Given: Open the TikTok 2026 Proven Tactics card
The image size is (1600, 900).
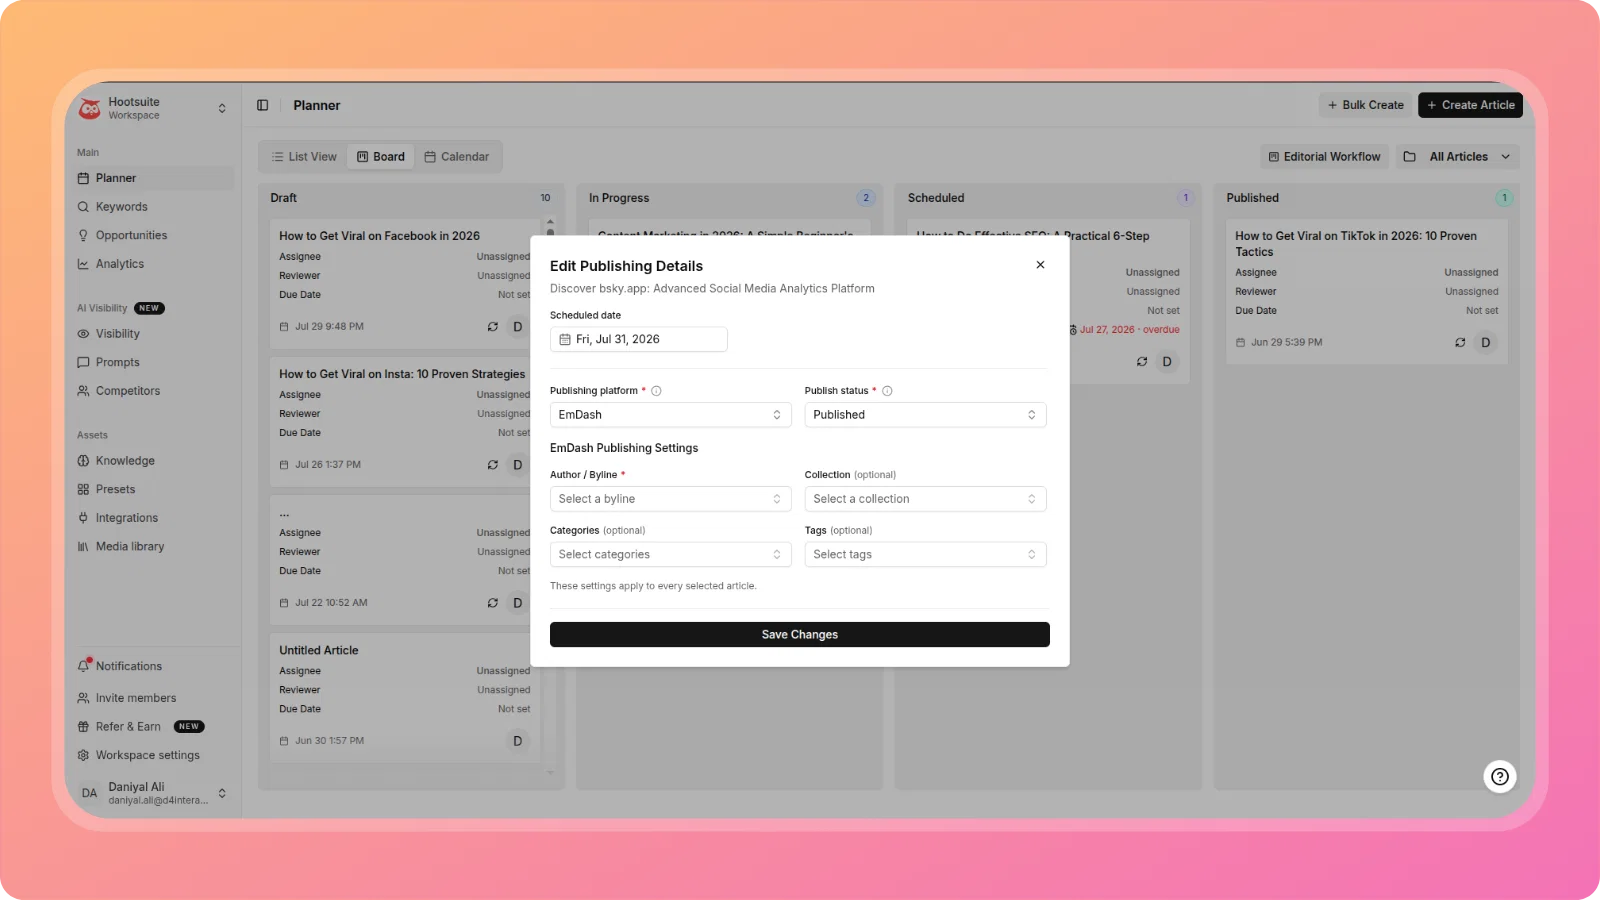Looking at the screenshot, I should 1367,291.
